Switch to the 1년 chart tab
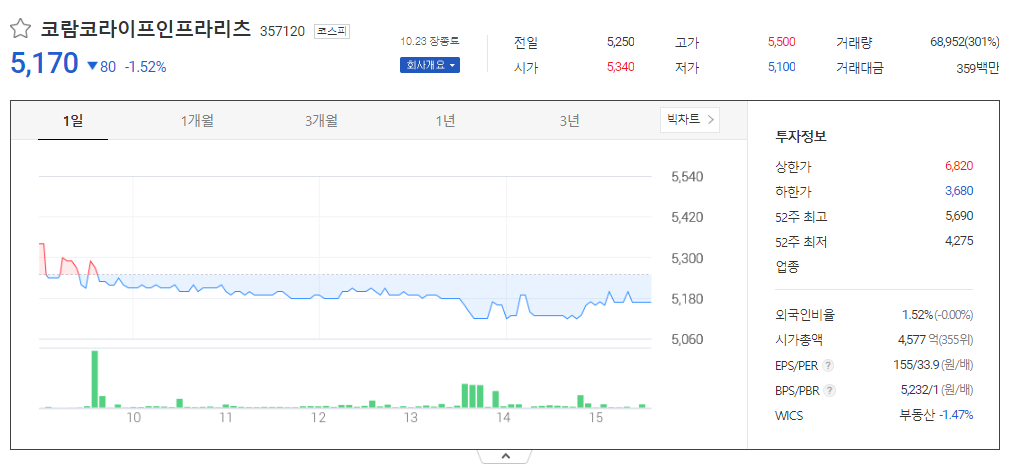 pyautogui.click(x=445, y=120)
